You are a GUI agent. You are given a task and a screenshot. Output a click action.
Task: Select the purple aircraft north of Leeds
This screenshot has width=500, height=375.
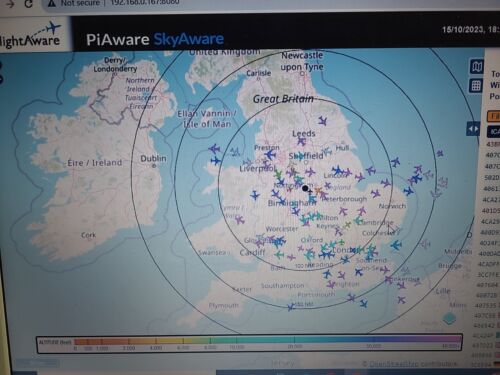322,121
